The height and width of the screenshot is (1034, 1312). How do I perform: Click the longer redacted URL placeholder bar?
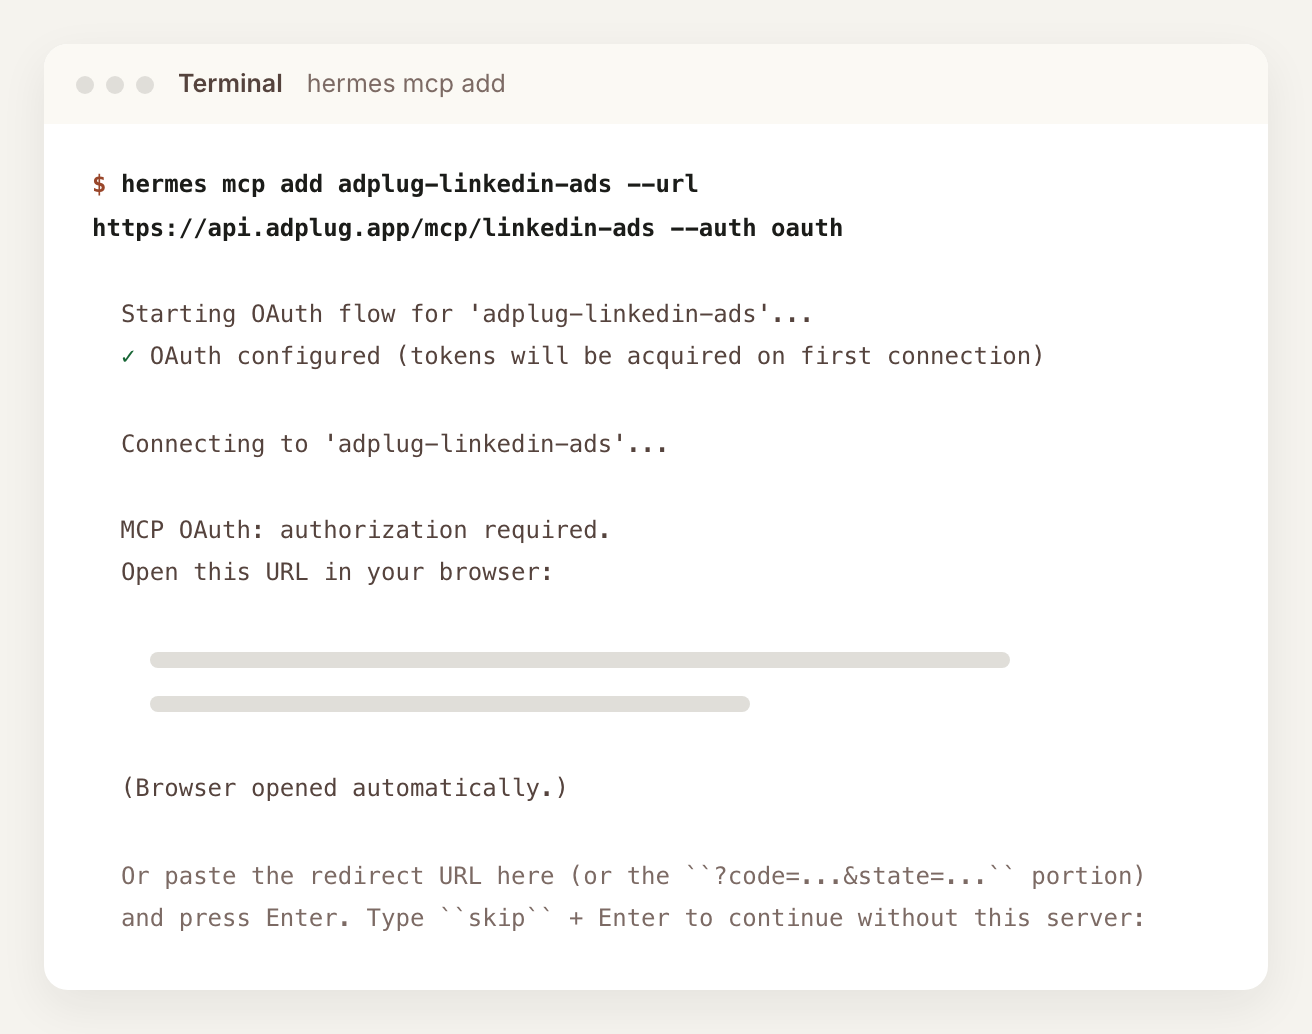click(x=580, y=660)
